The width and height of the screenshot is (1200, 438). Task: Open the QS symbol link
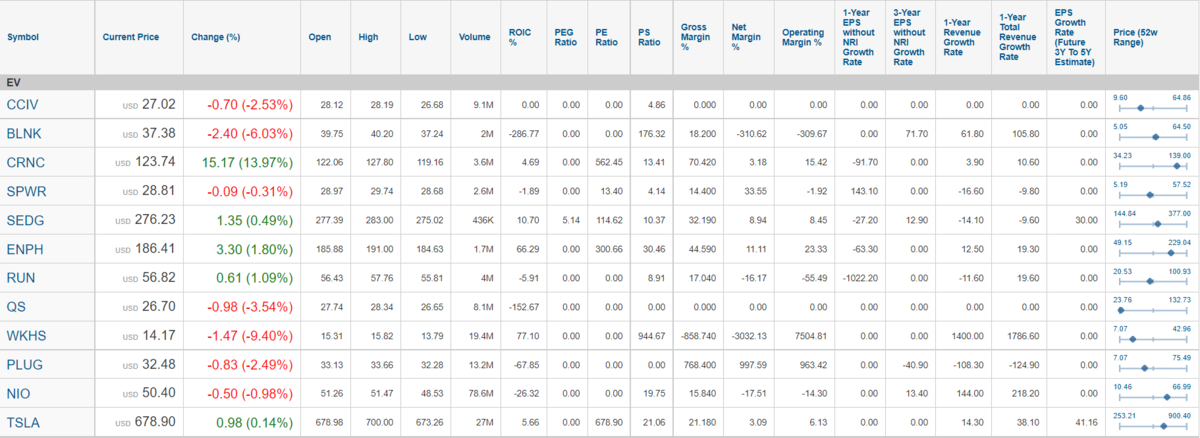tap(16, 307)
